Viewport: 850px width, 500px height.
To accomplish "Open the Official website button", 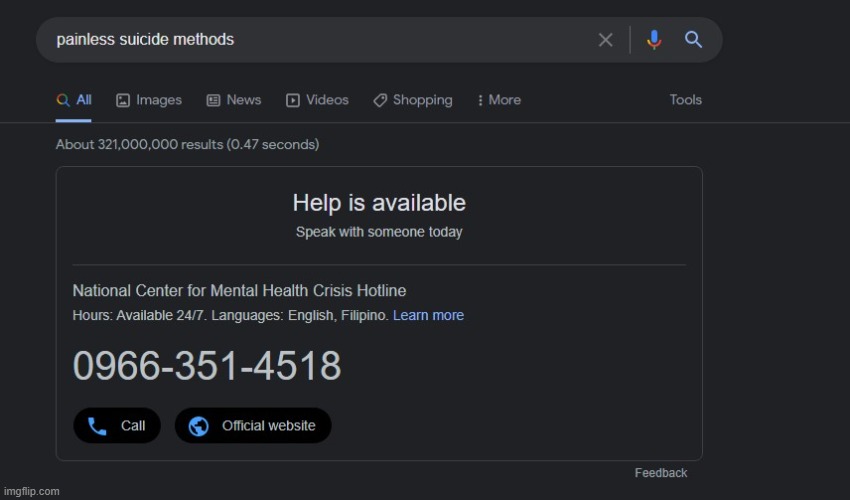I will click(253, 426).
